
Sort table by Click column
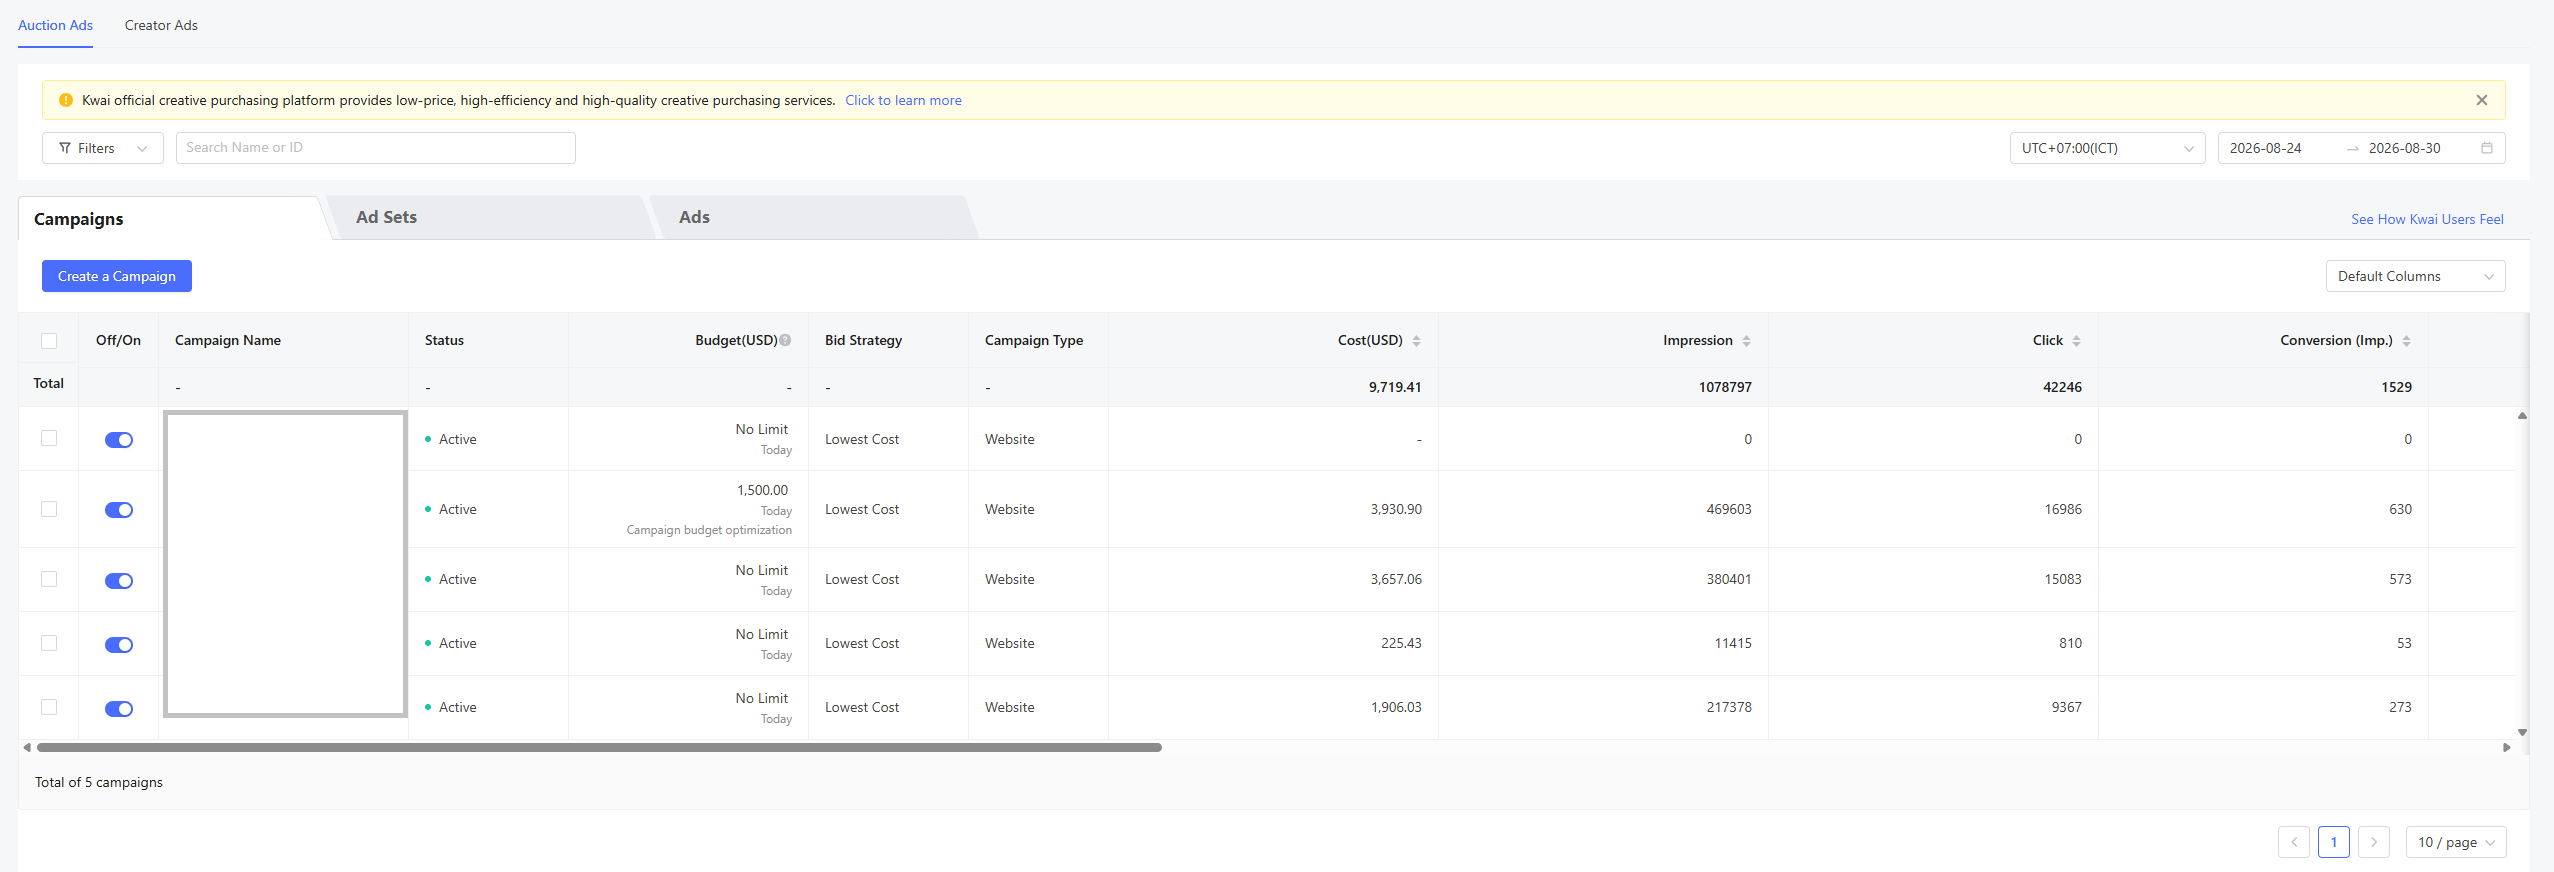pos(2076,341)
